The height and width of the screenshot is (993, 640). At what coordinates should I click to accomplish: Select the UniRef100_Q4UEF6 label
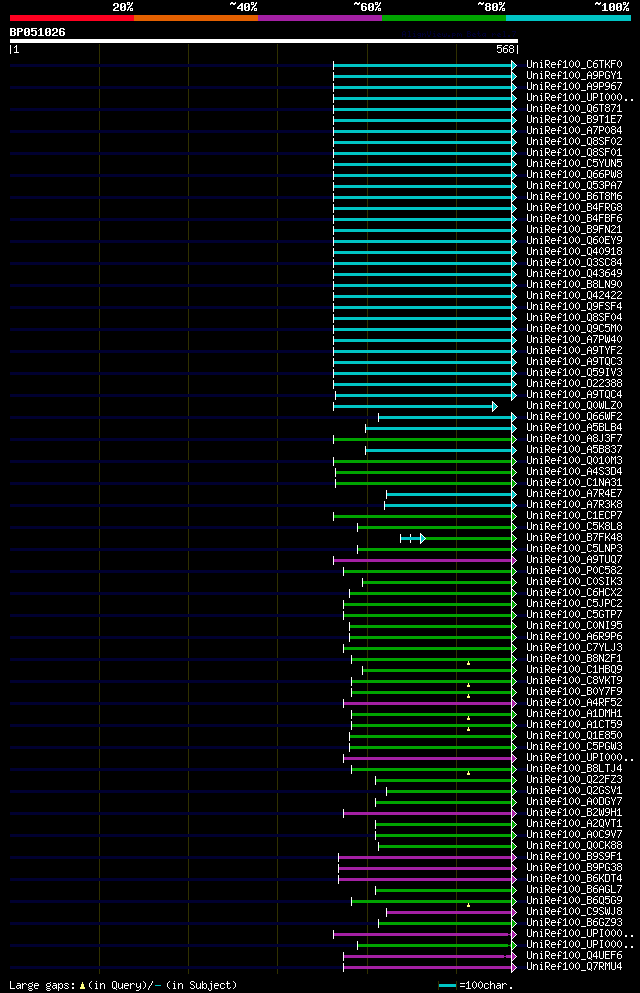pyautogui.click(x=574, y=955)
